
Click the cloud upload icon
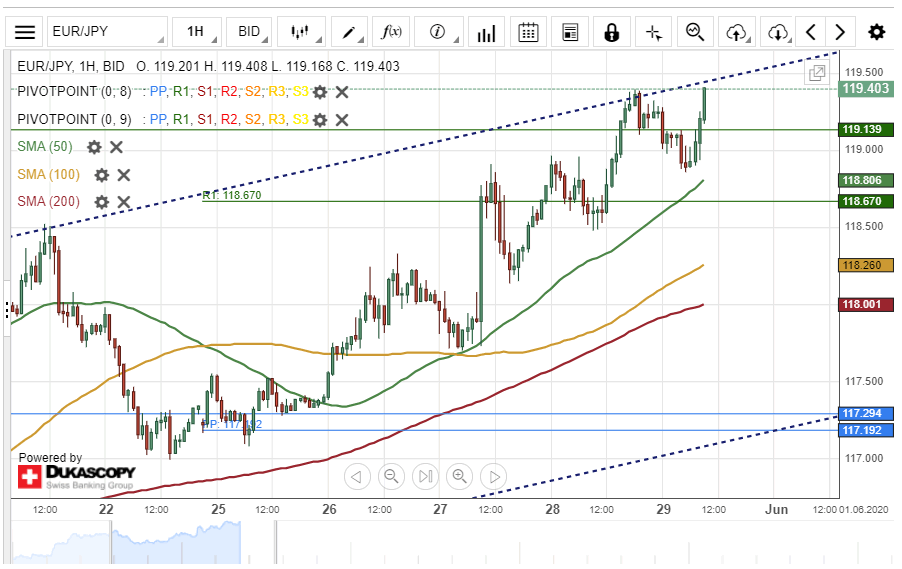pyautogui.click(x=736, y=32)
